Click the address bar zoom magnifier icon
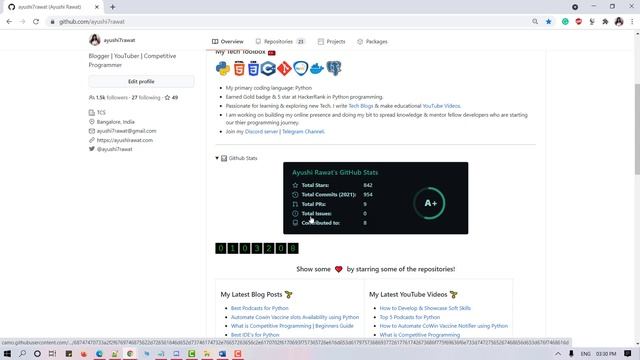This screenshot has width=640, height=360. coord(535,22)
